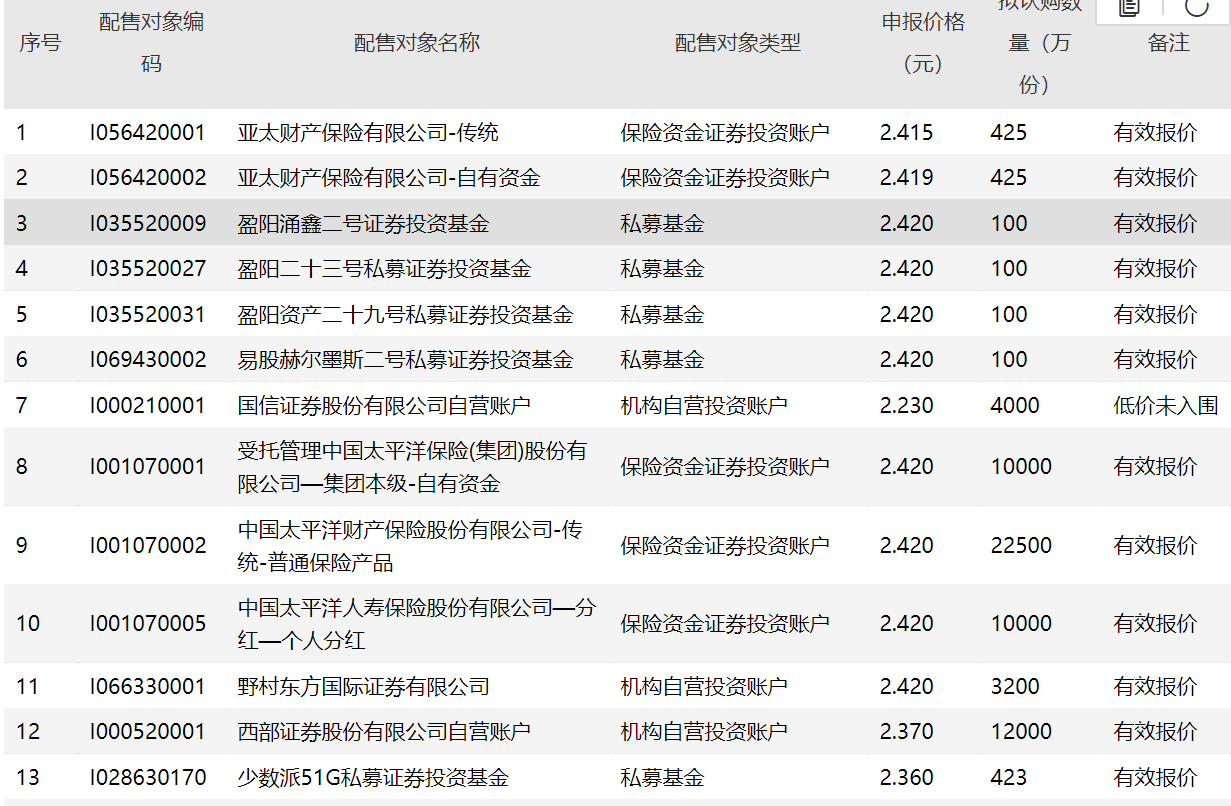Click remark 低价未入围 in row 7

pos(1166,405)
